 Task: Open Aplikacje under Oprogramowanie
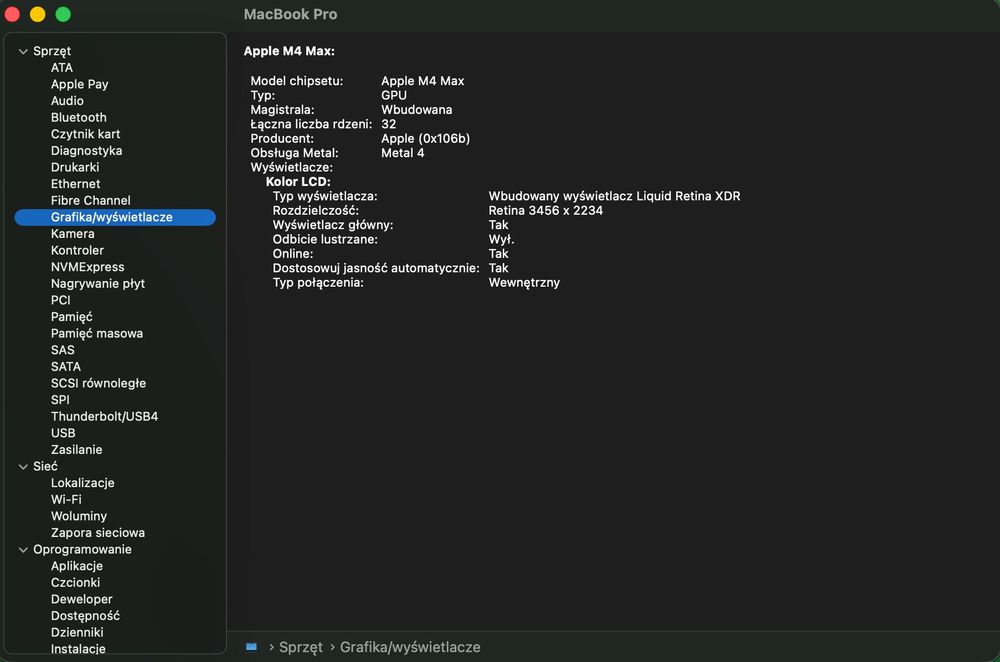(x=76, y=566)
